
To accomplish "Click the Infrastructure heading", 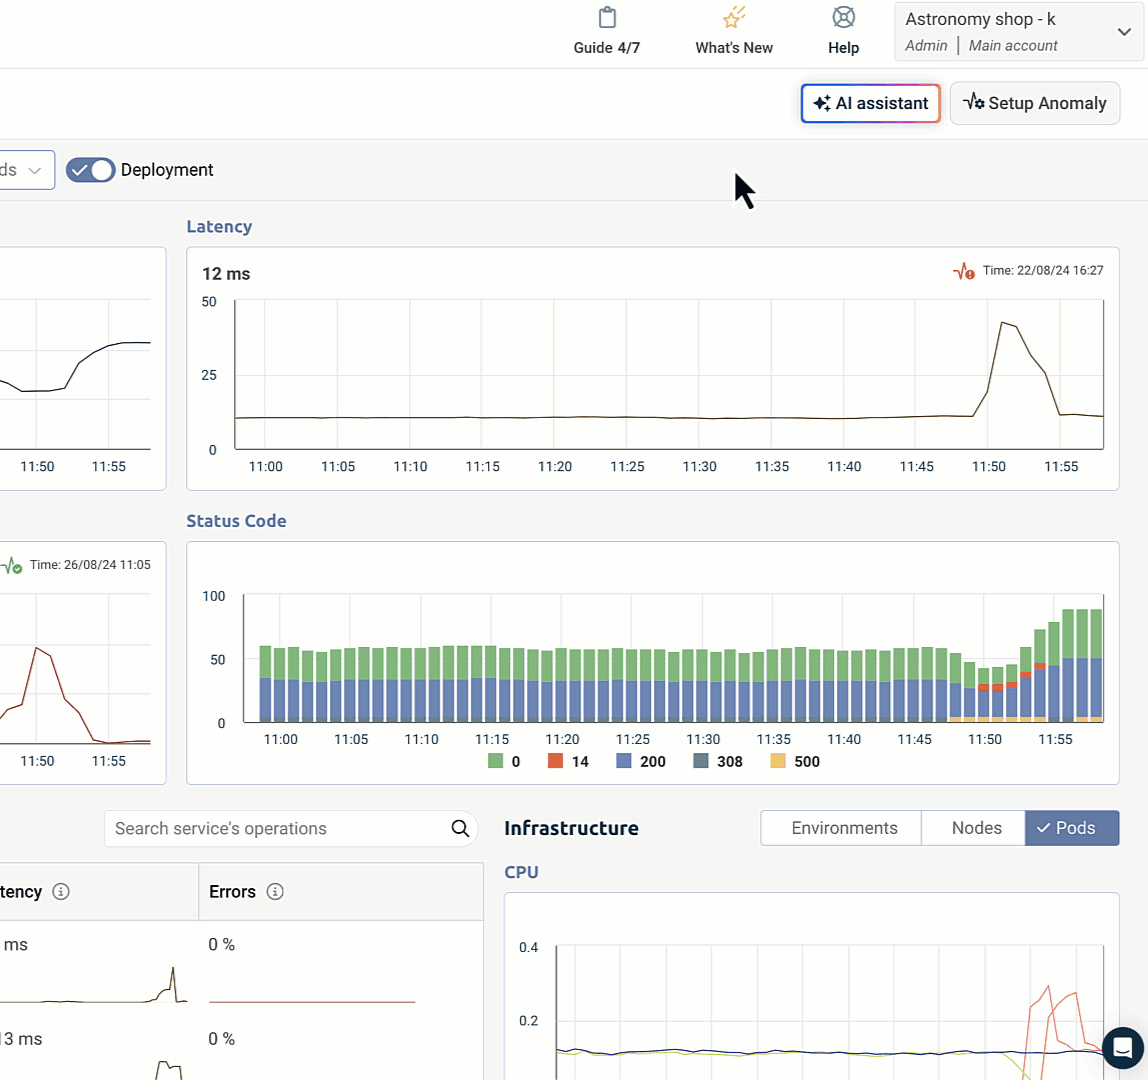I will pyautogui.click(x=571, y=828).
